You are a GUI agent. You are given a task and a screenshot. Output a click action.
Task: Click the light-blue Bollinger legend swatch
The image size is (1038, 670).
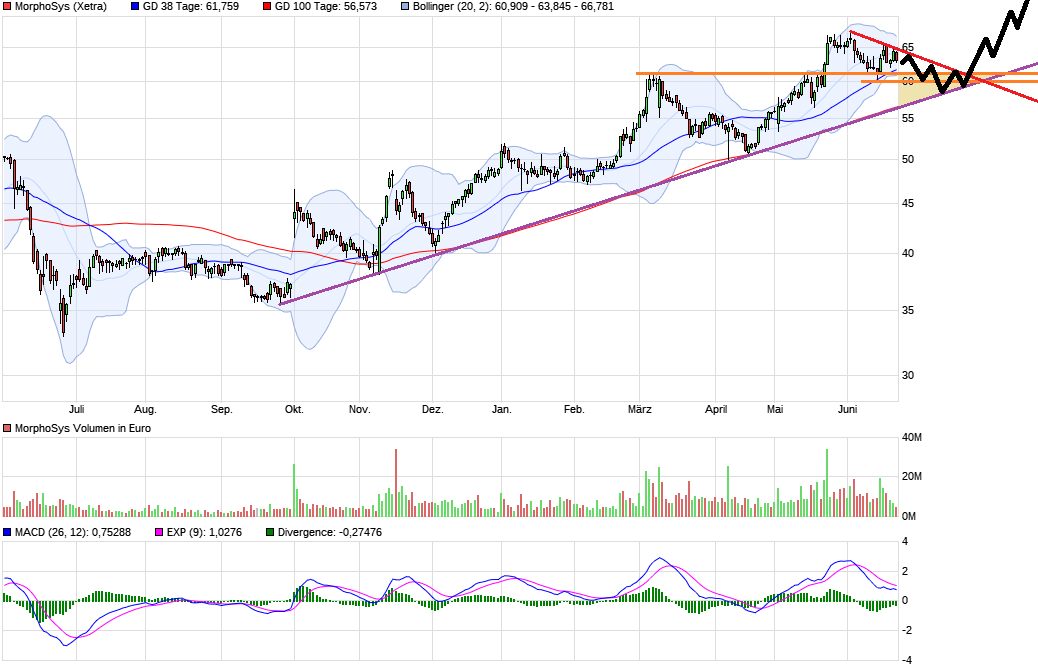(405, 7)
